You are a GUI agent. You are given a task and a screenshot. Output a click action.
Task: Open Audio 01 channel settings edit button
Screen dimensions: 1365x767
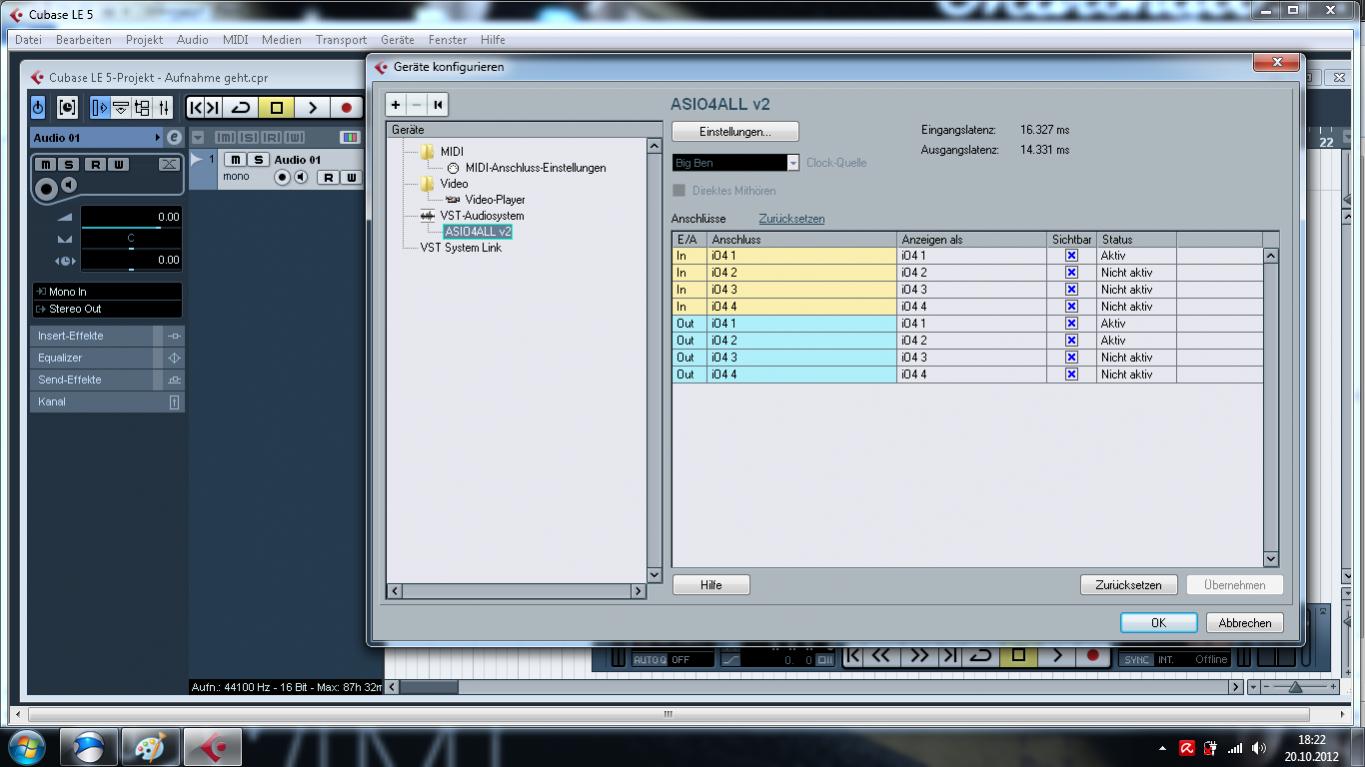[174, 137]
